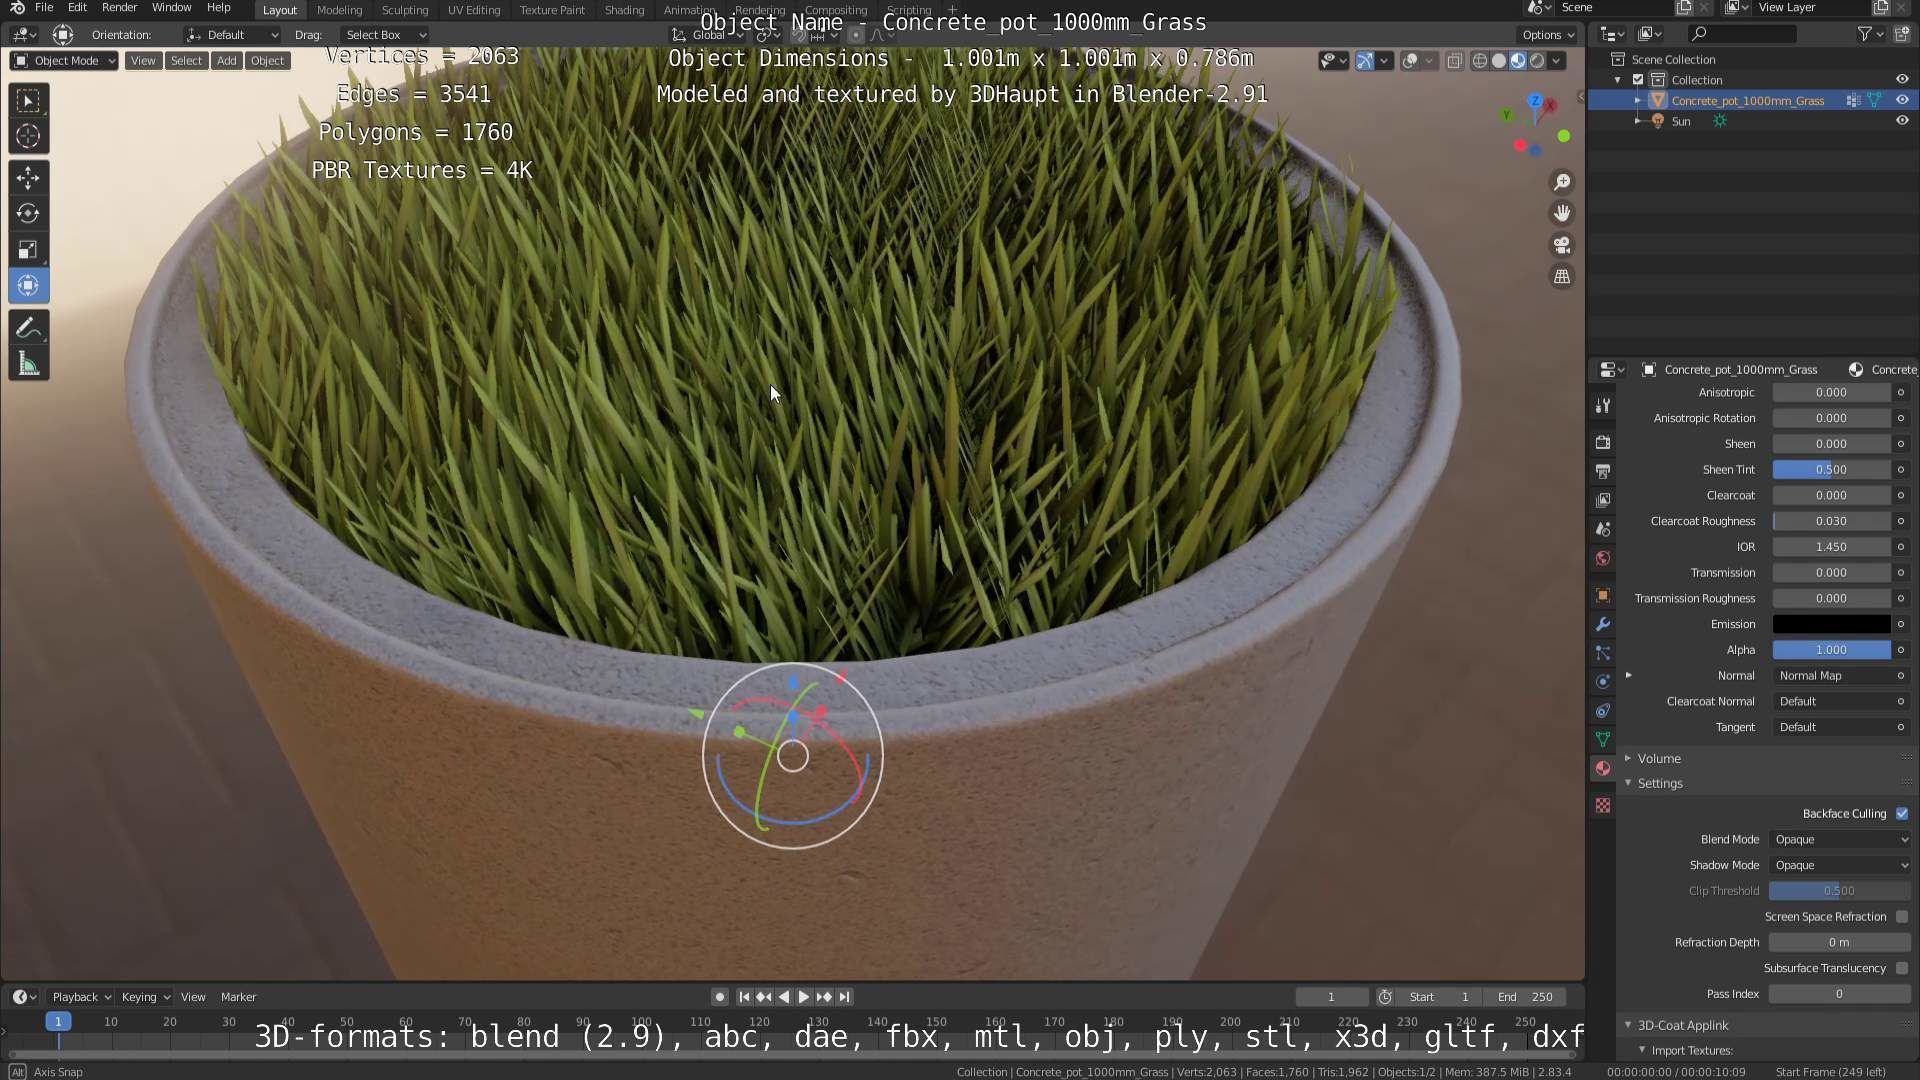Uncheck the Collection exclude checkbox

tap(1638, 80)
